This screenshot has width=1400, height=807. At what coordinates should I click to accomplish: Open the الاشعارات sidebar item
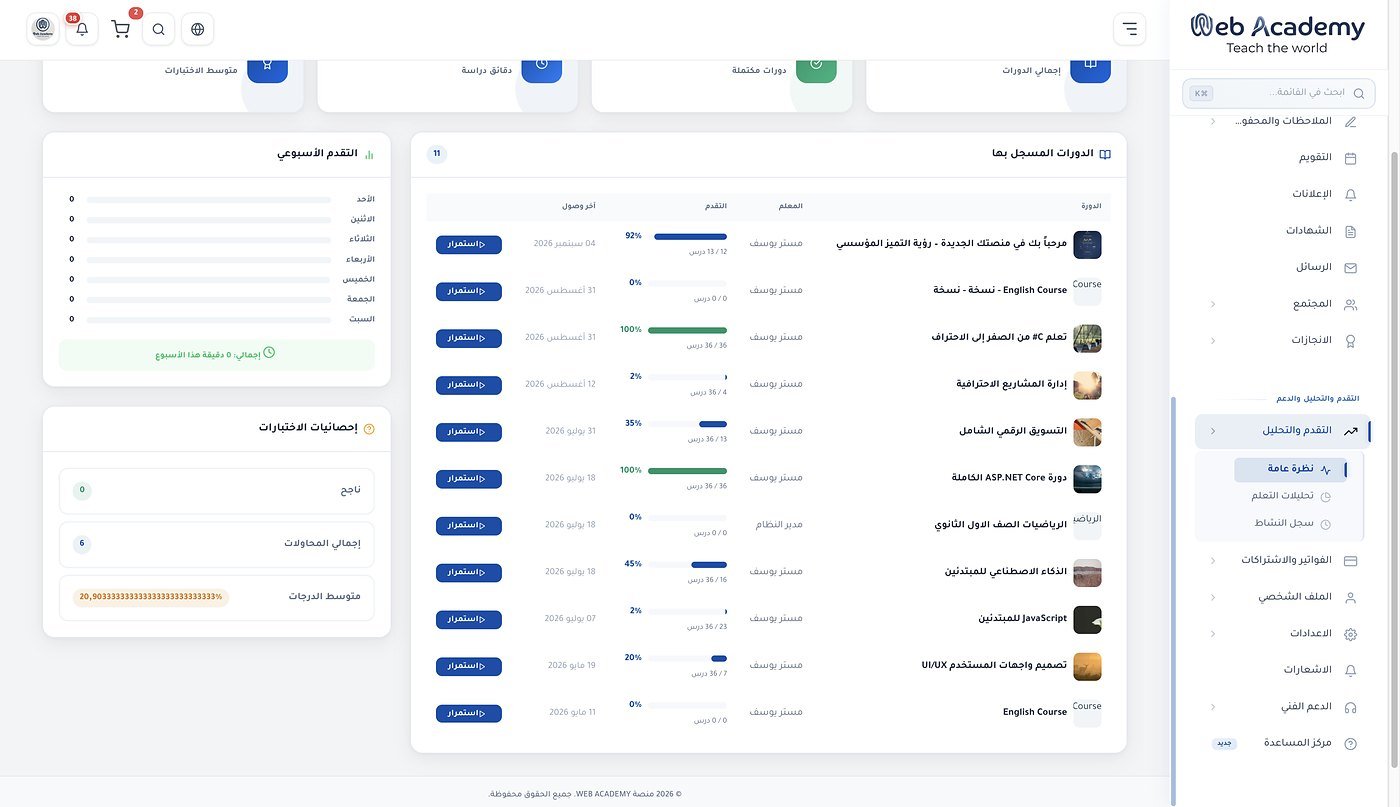coord(1283,670)
